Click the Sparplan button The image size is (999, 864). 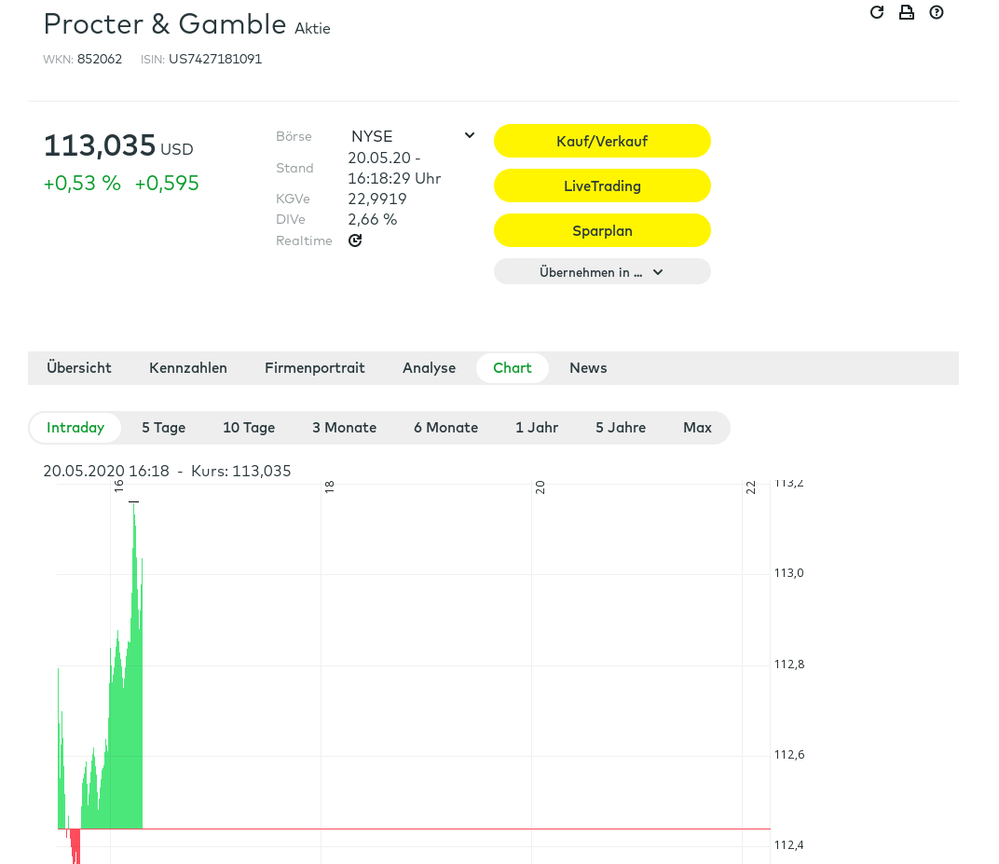(602, 230)
